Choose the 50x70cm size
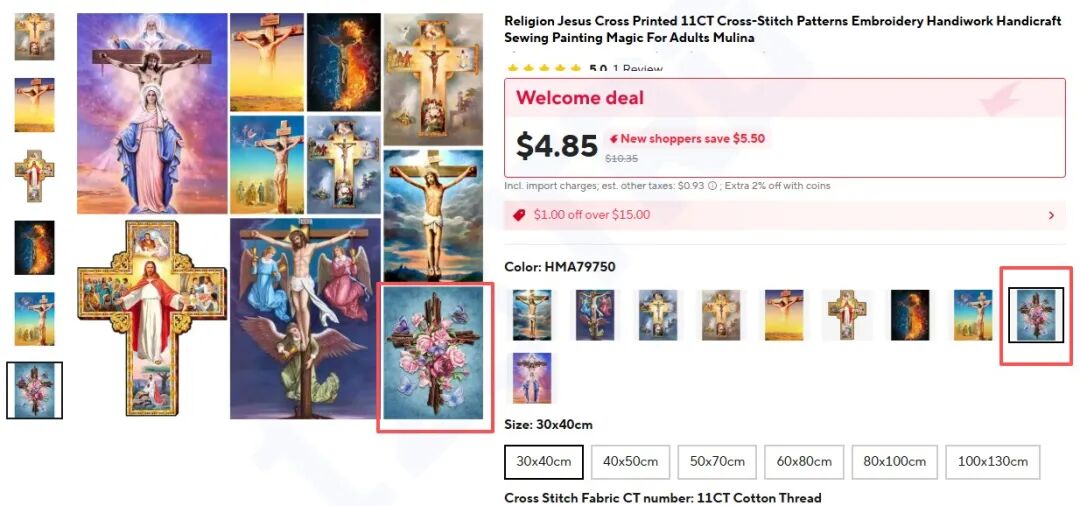Image resolution: width=1080 pixels, height=506 pixels. (717, 462)
